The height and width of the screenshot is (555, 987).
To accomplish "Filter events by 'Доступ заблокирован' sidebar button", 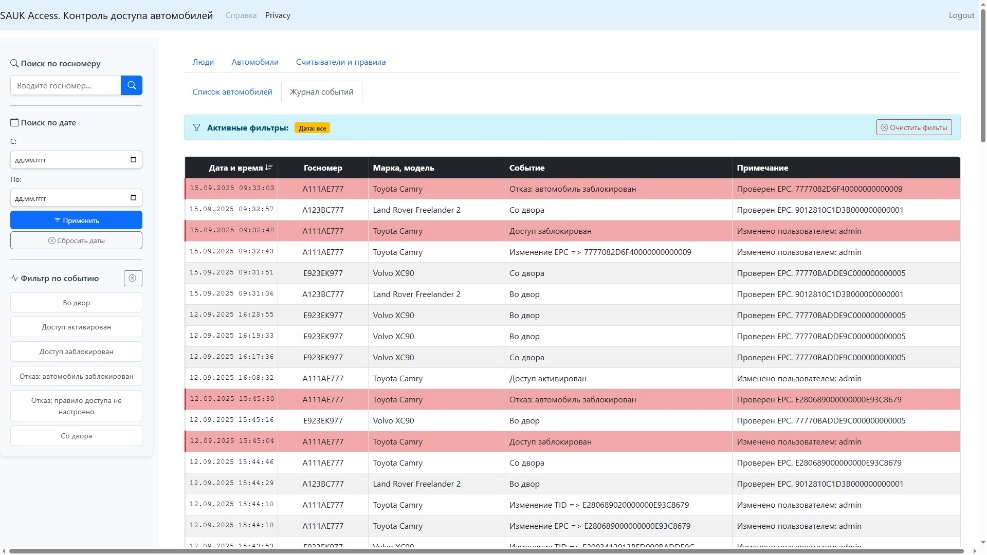I will click(x=76, y=352).
